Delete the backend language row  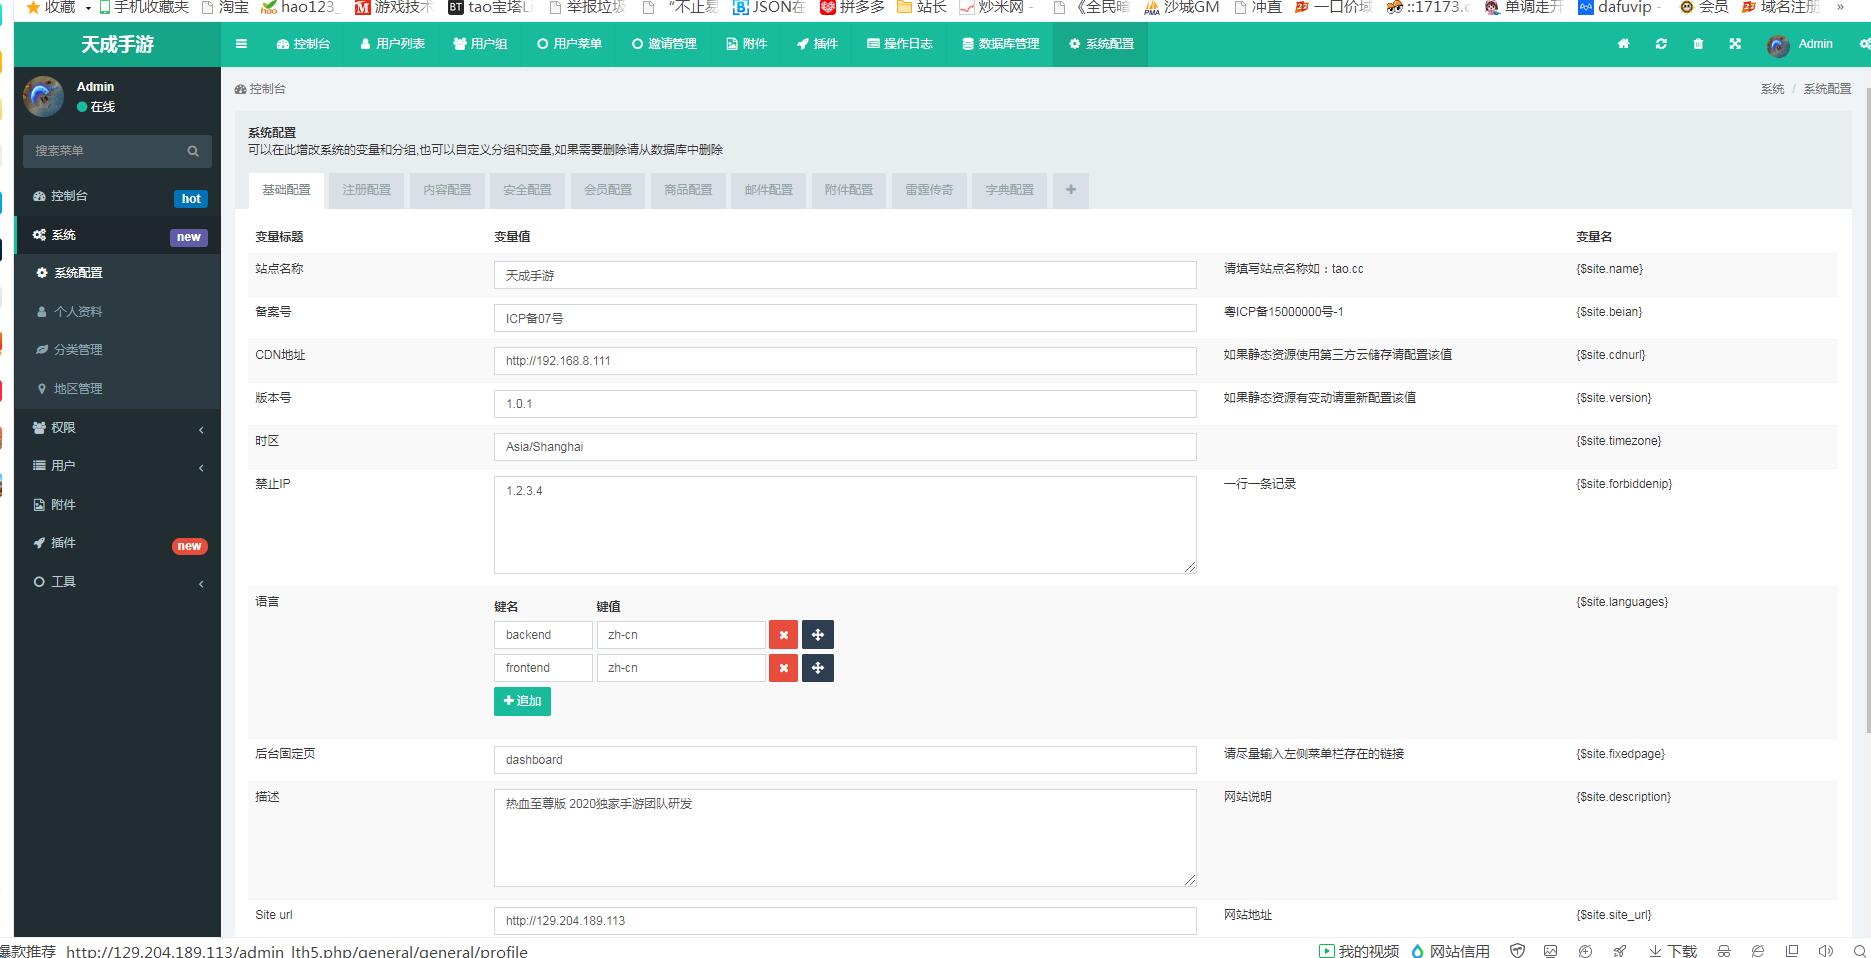coord(783,635)
